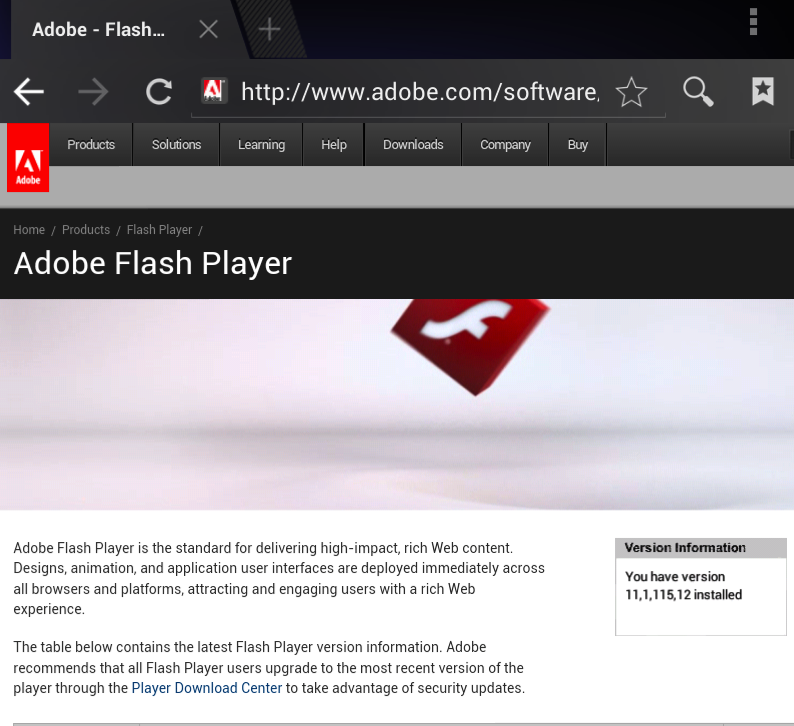Open the Solutions menu

pyautogui.click(x=176, y=145)
